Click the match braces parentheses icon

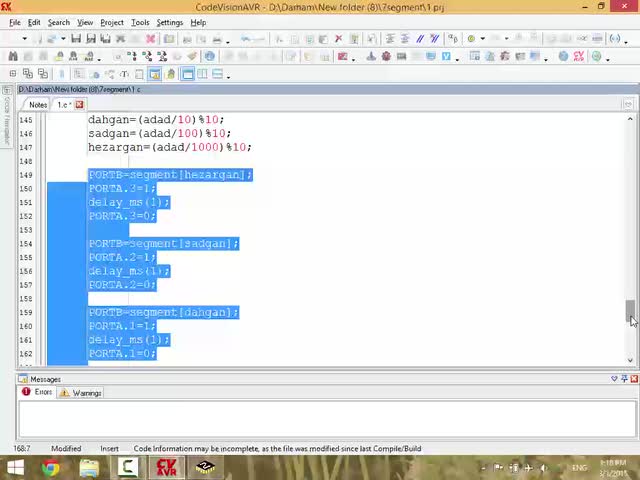point(615,39)
